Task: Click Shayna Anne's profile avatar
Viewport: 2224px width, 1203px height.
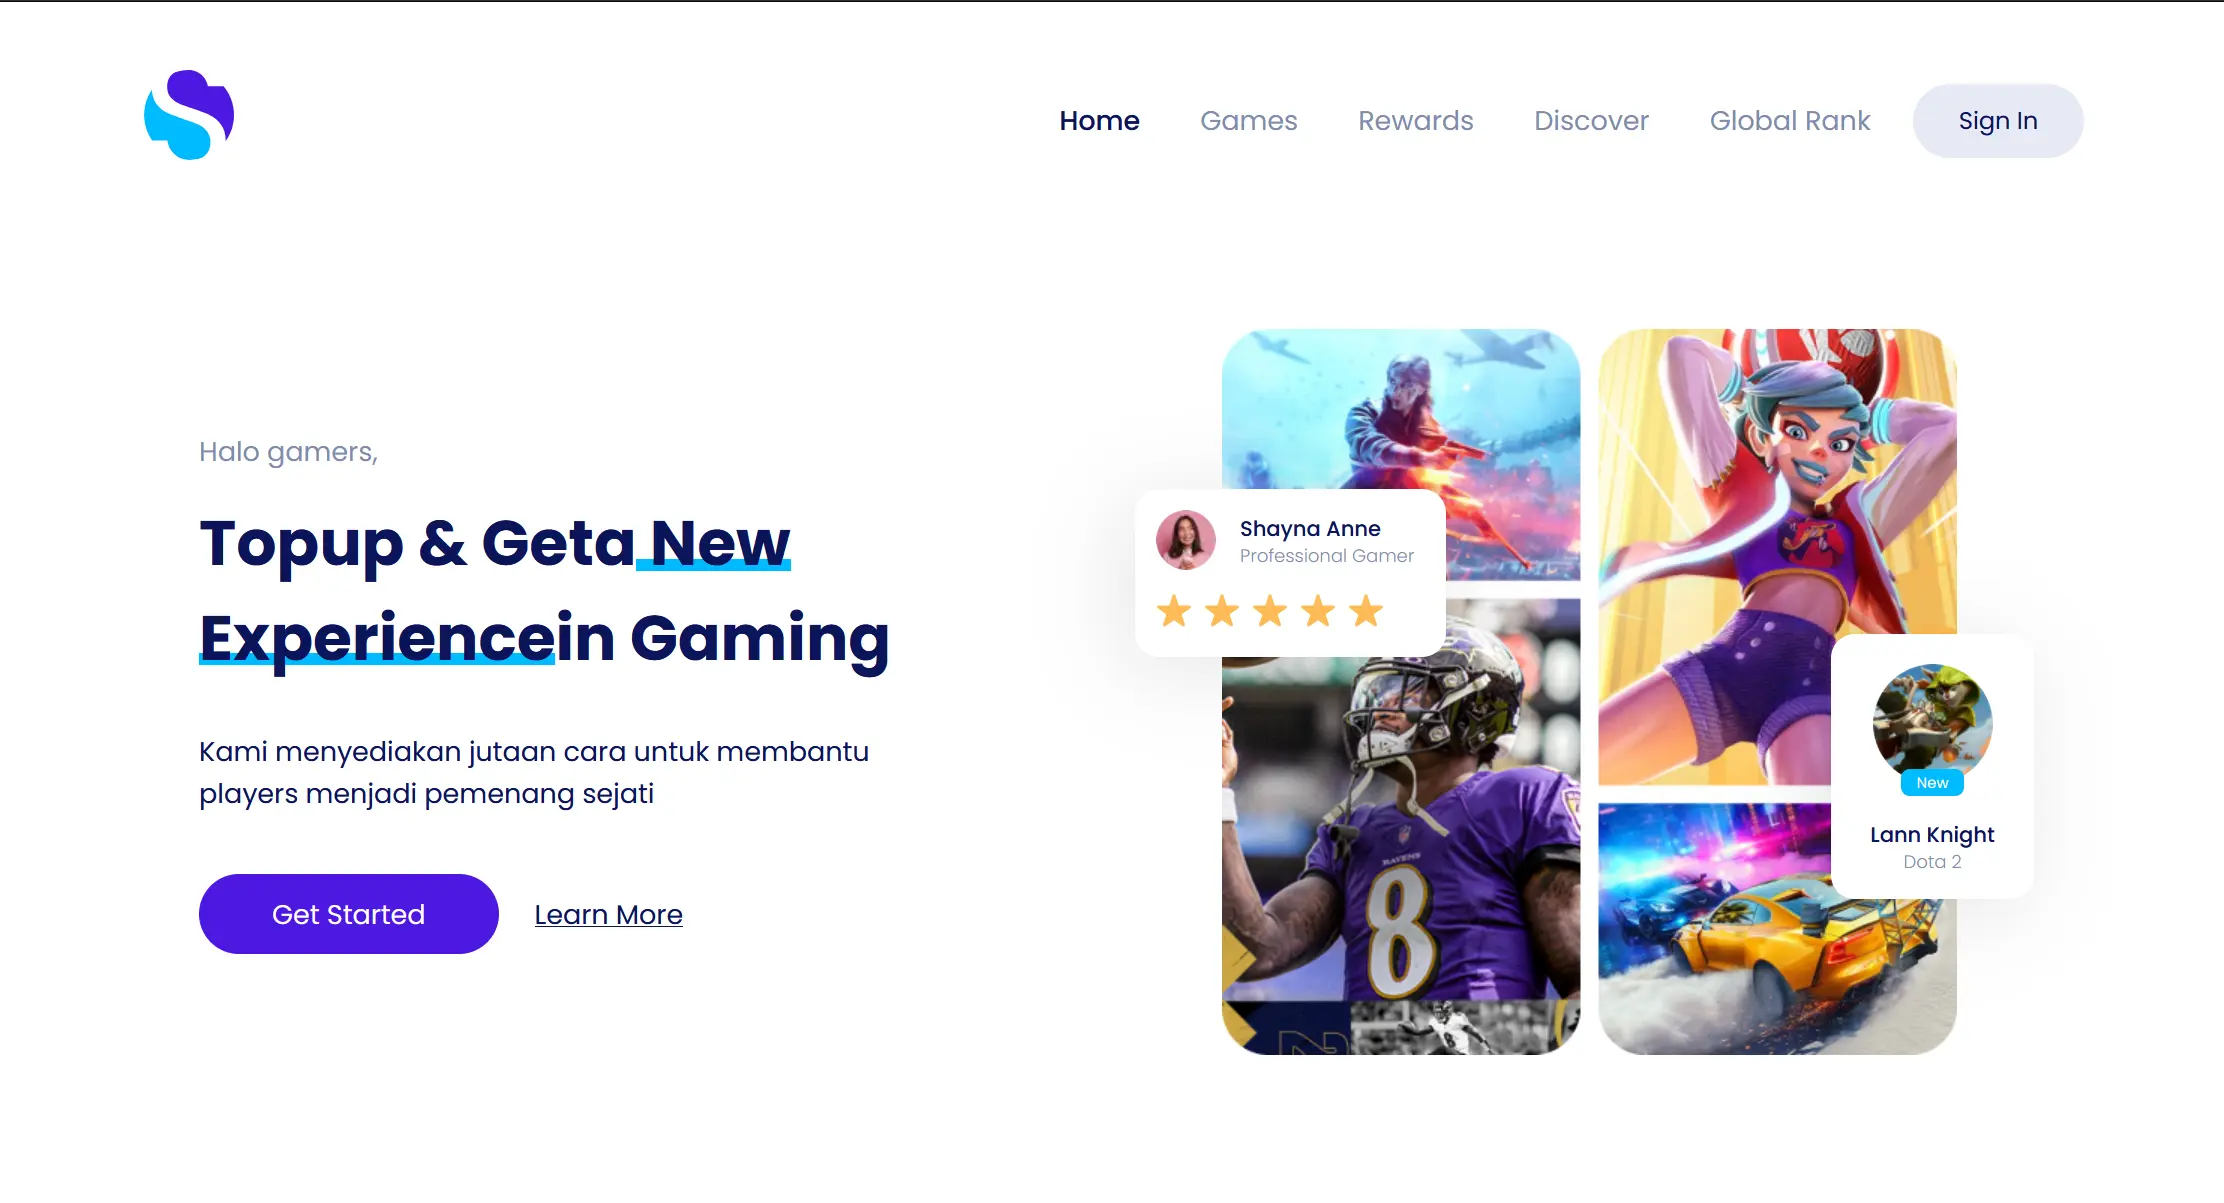Action: click(x=1186, y=540)
